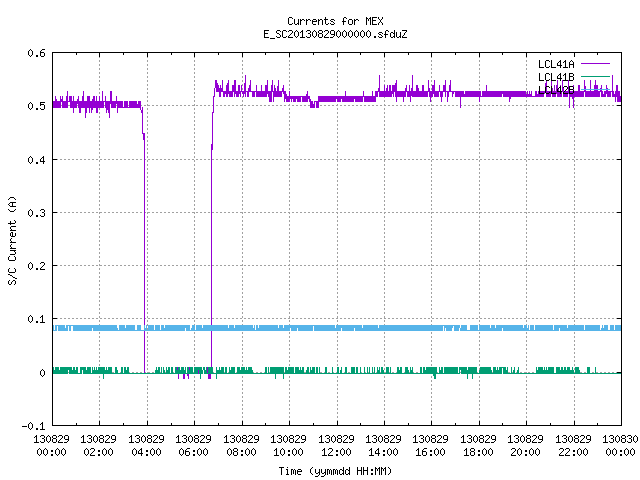Click the 130830 date label on x-axis
The height and width of the screenshot is (480, 640).
tap(620, 439)
